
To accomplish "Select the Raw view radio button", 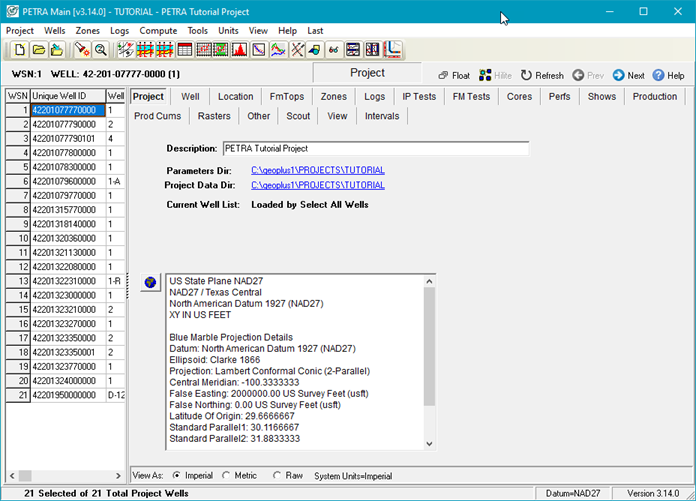I will click(277, 475).
